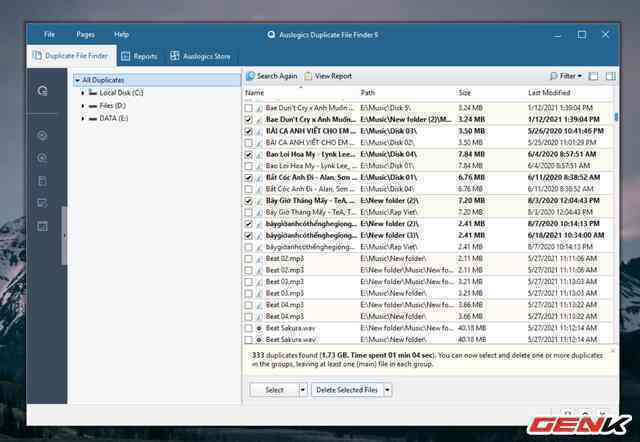
Task: Uncheck Bất Cóc Anh Đi in Disk 01
Action: (248, 178)
